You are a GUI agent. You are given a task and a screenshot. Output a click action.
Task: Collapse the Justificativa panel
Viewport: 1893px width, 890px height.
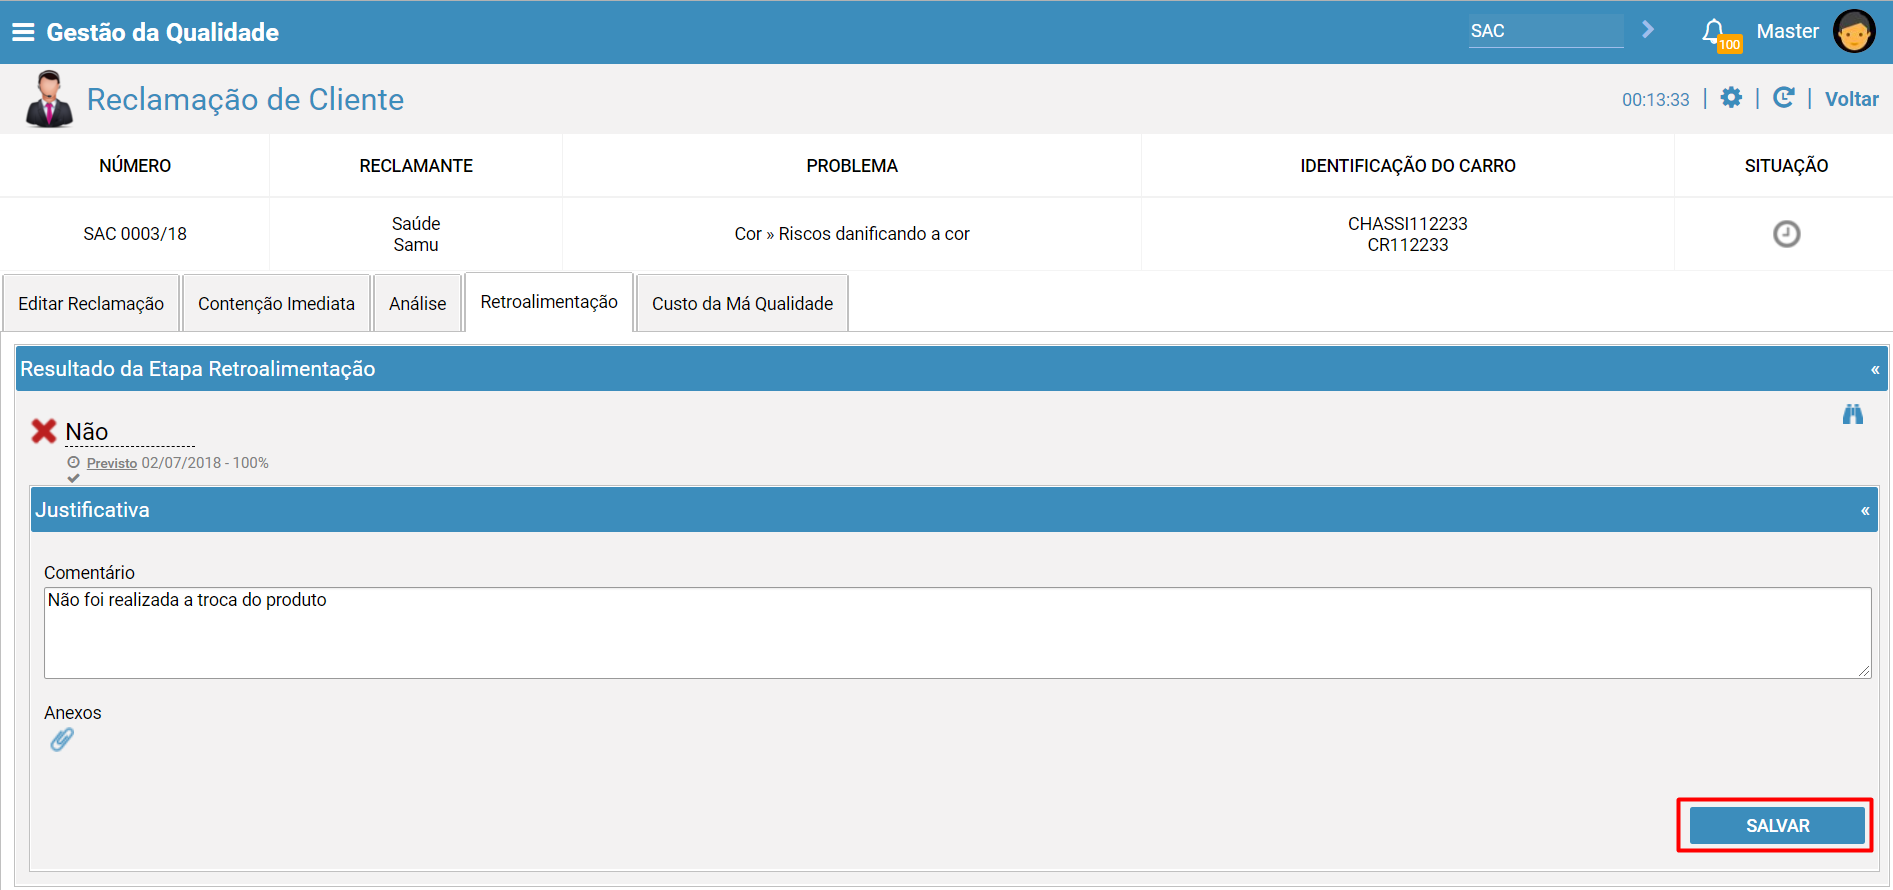(1865, 511)
